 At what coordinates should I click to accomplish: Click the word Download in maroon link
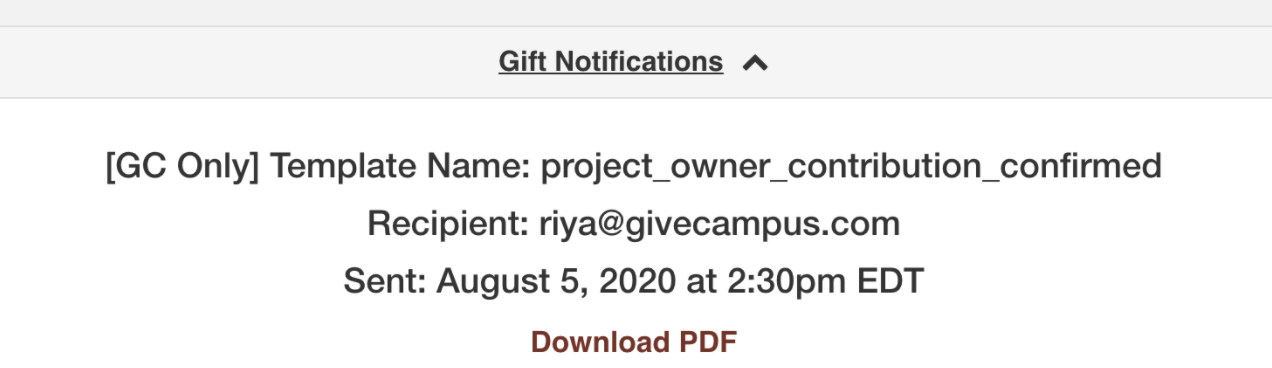[x=600, y=342]
